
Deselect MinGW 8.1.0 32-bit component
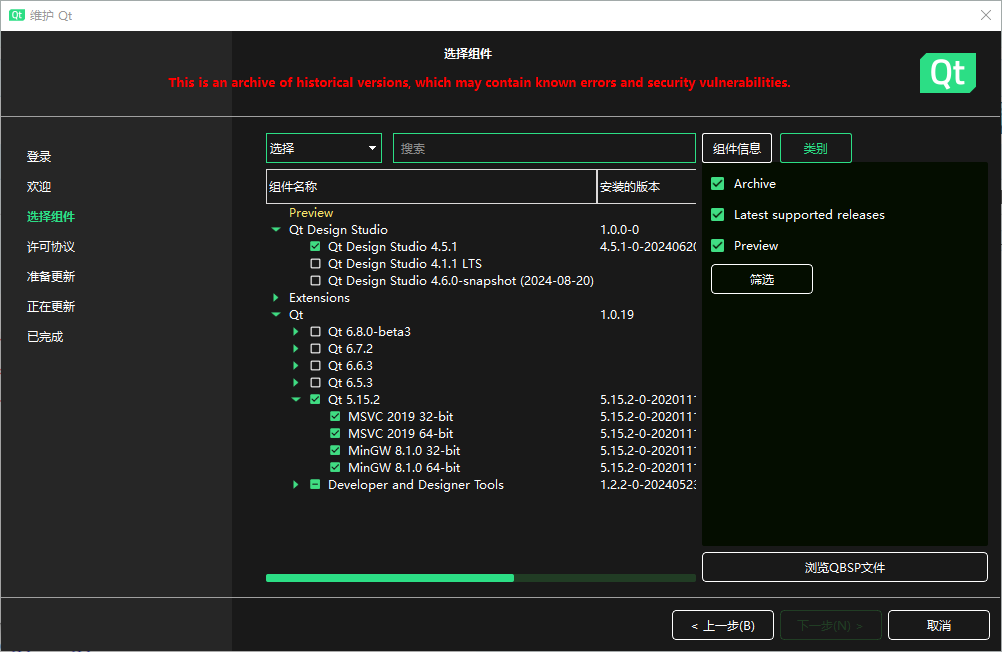point(336,451)
